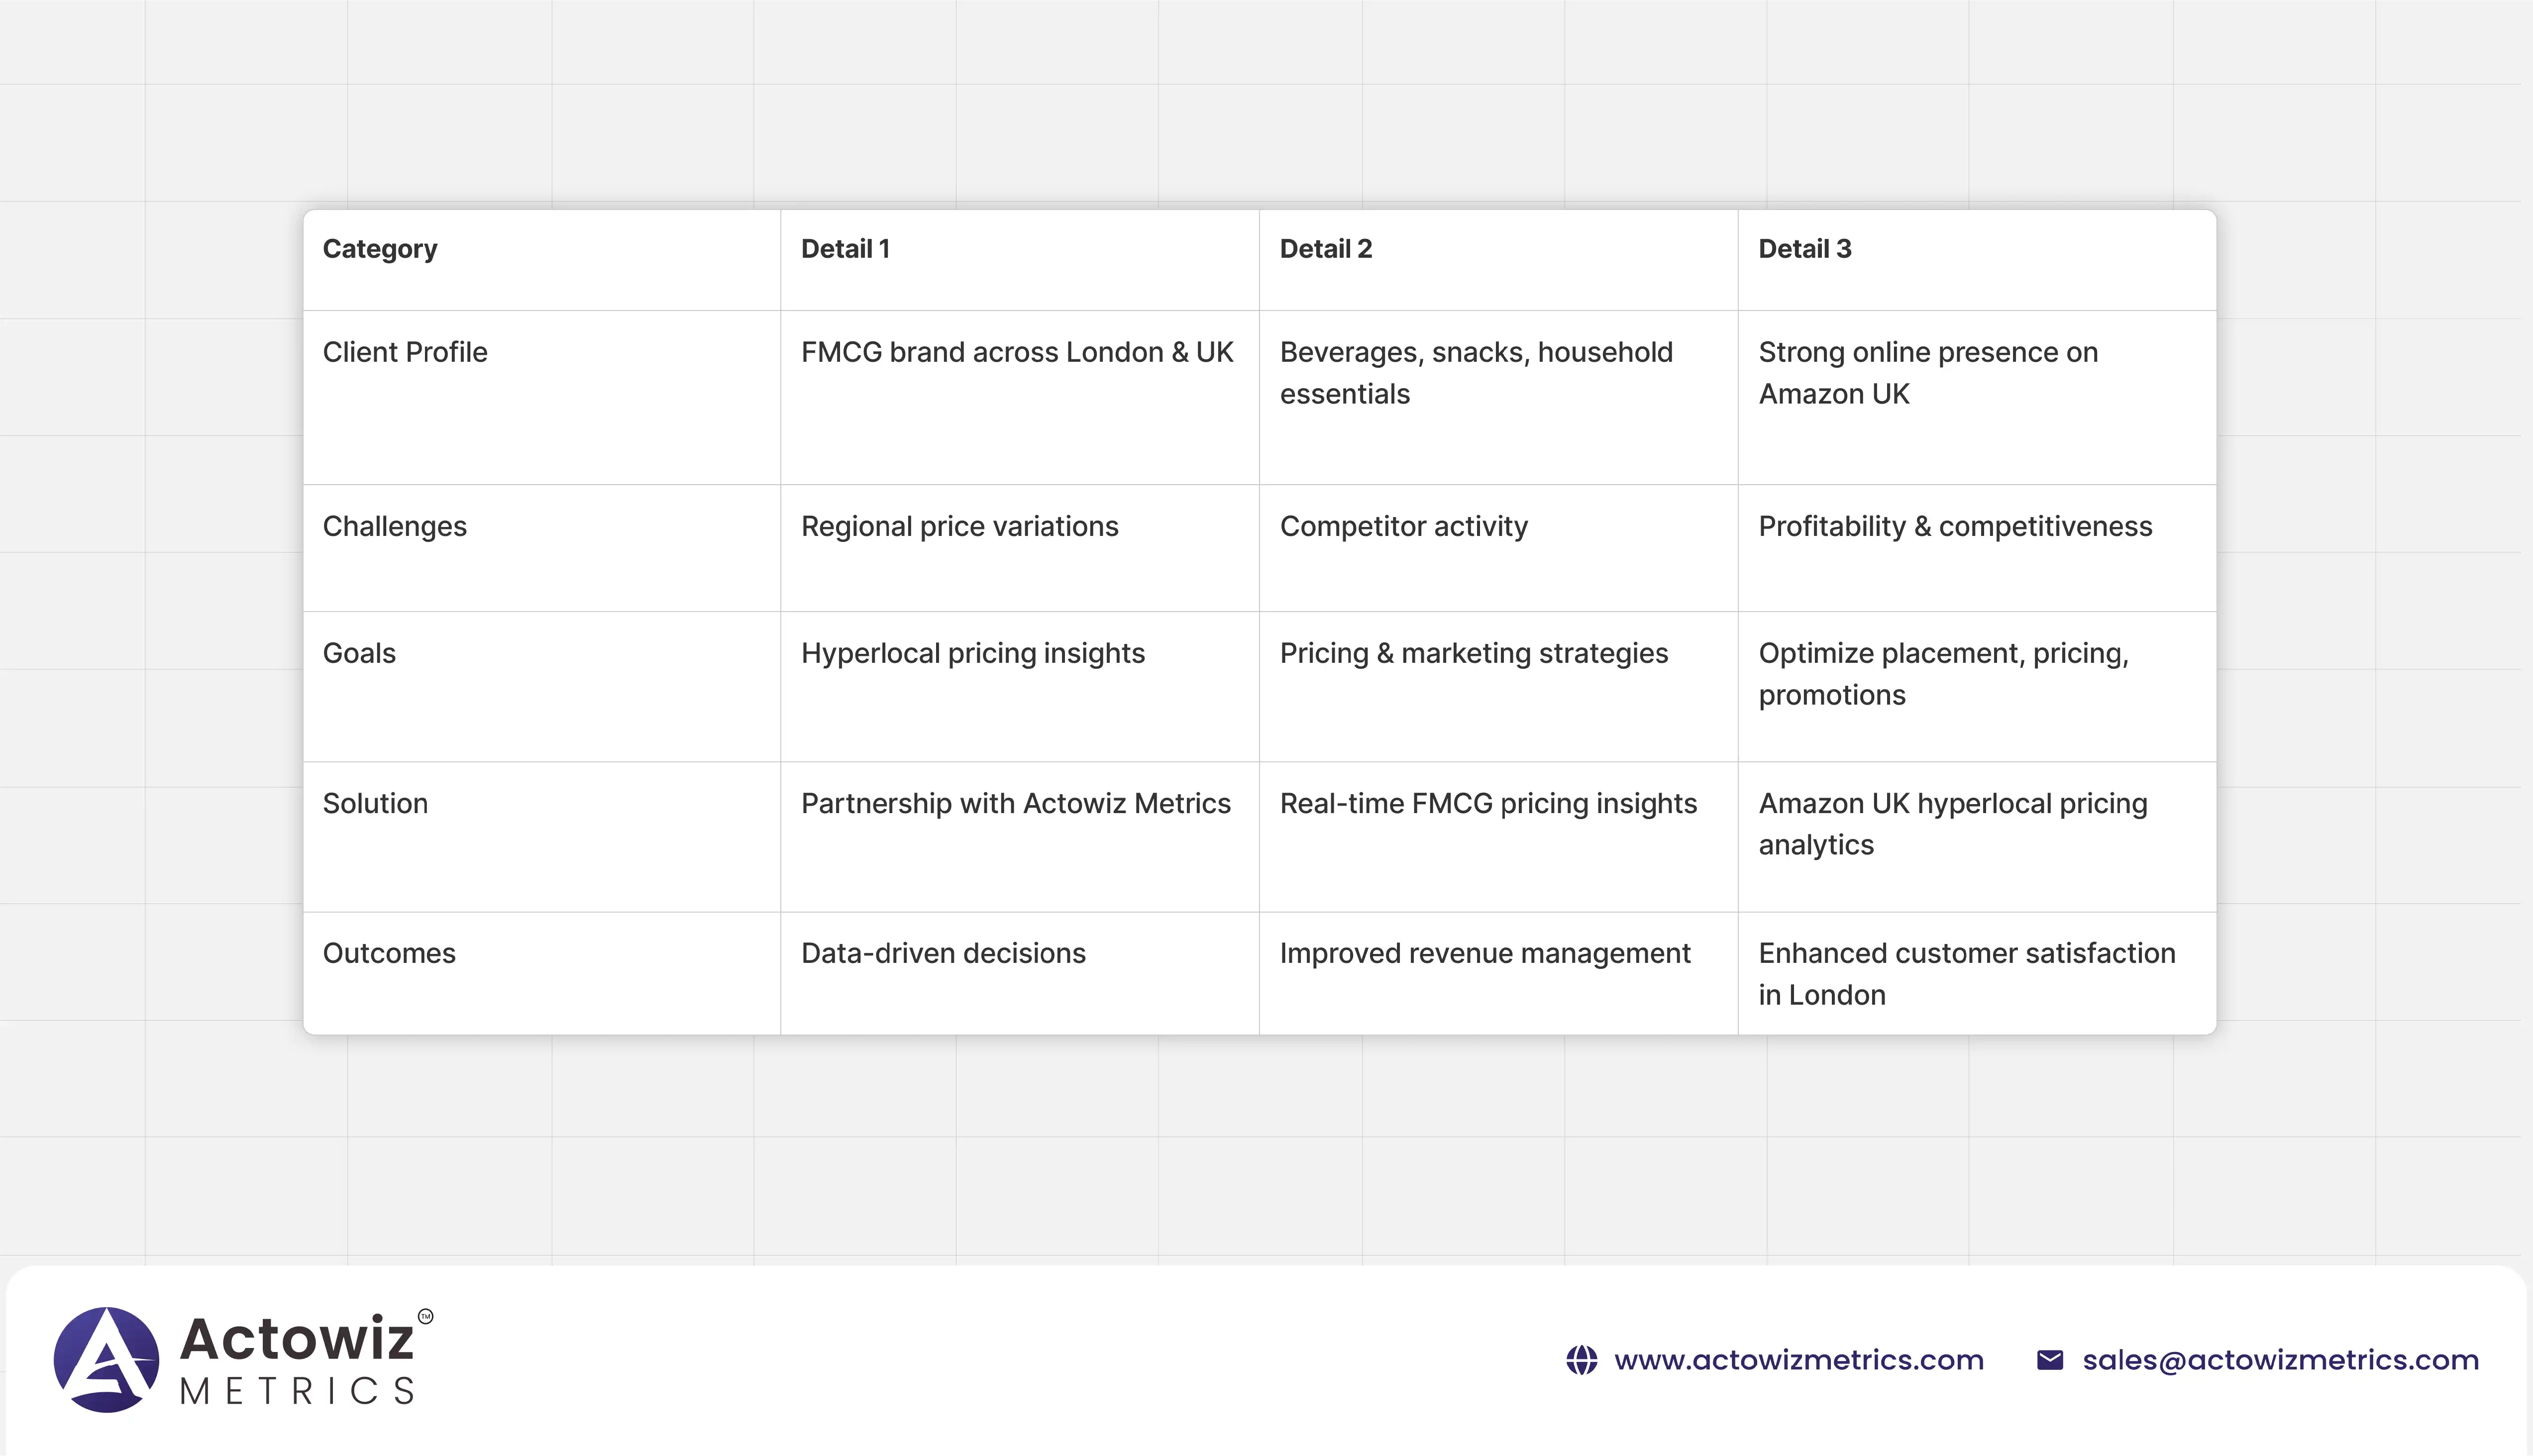Click the Challenges row label
This screenshot has width=2533, height=1456.
click(395, 526)
